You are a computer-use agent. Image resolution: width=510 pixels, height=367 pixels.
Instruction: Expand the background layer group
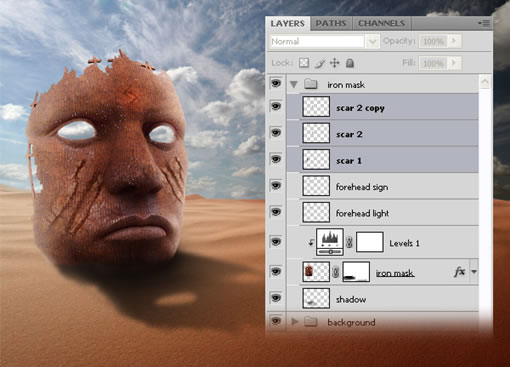[x=294, y=322]
